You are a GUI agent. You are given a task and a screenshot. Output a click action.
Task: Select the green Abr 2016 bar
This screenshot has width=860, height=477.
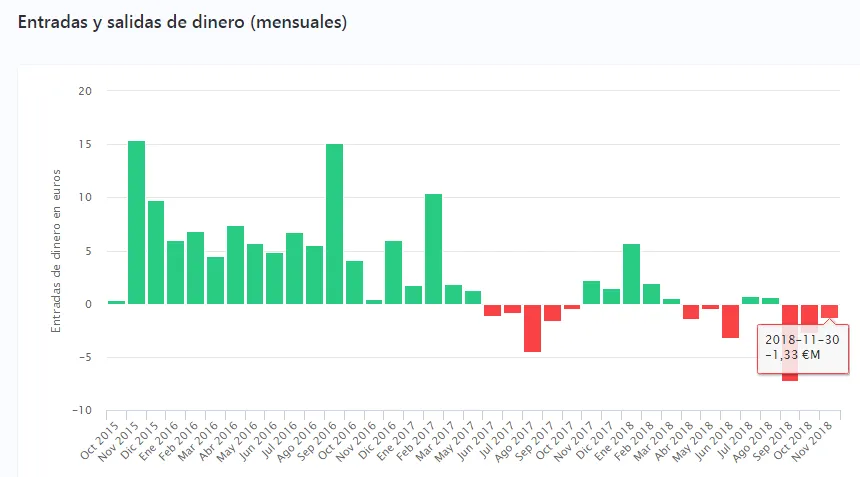[235, 265]
